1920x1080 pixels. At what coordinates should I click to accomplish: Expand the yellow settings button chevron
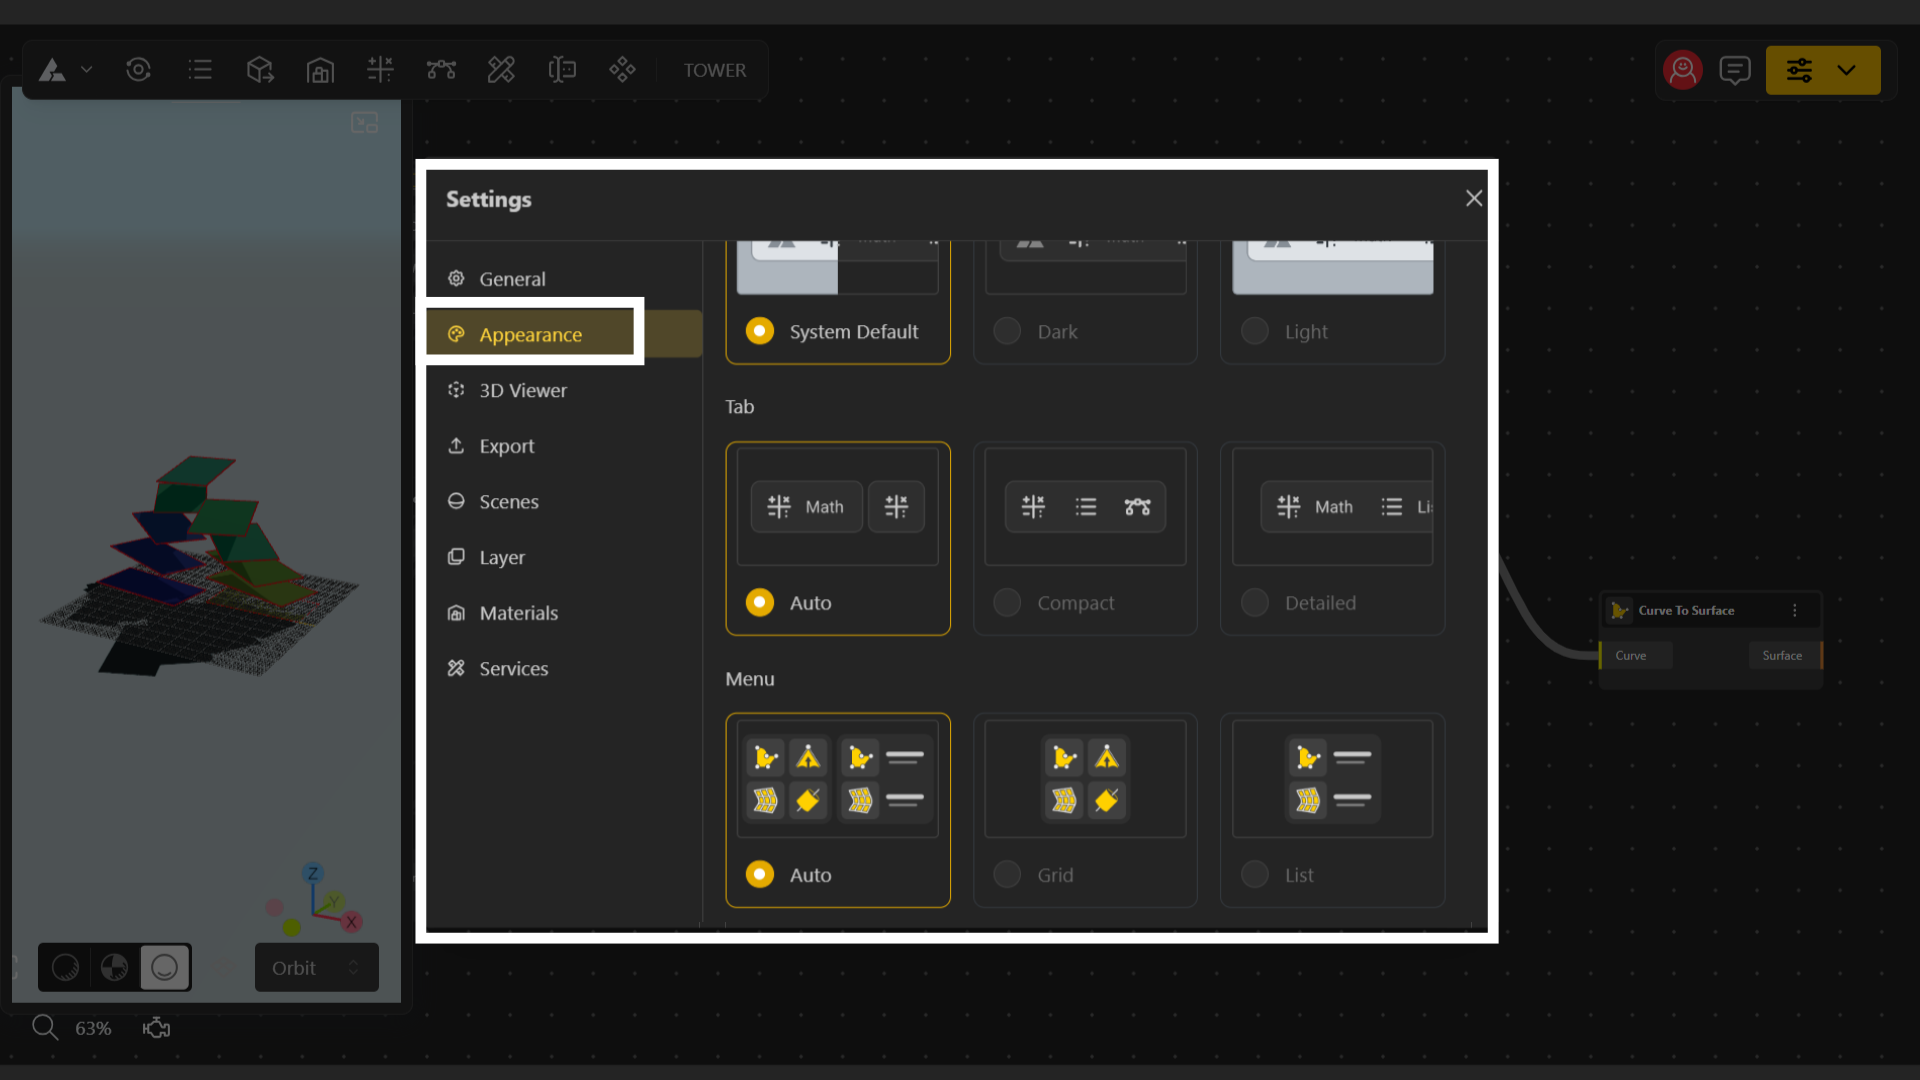click(1846, 70)
